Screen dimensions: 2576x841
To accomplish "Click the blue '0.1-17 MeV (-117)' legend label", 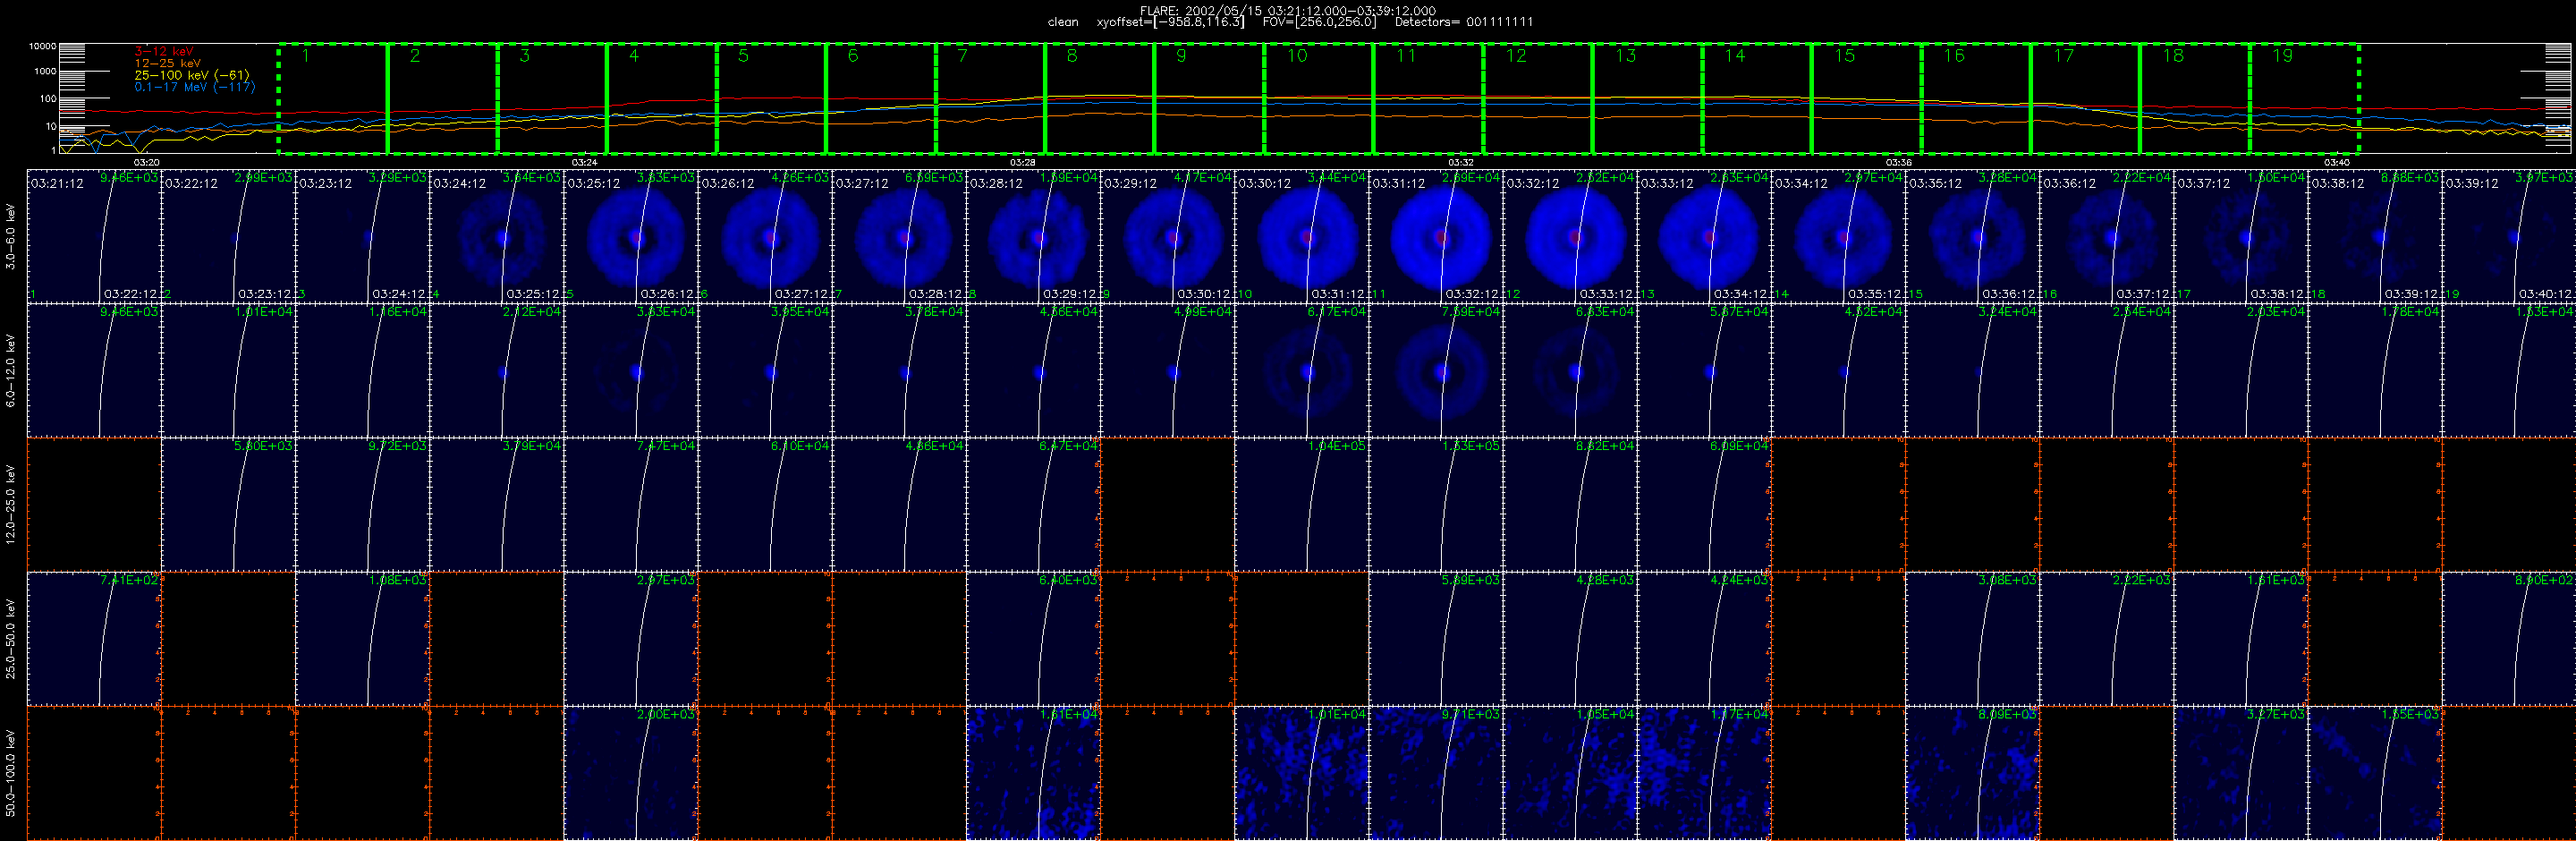I will coord(194,87).
